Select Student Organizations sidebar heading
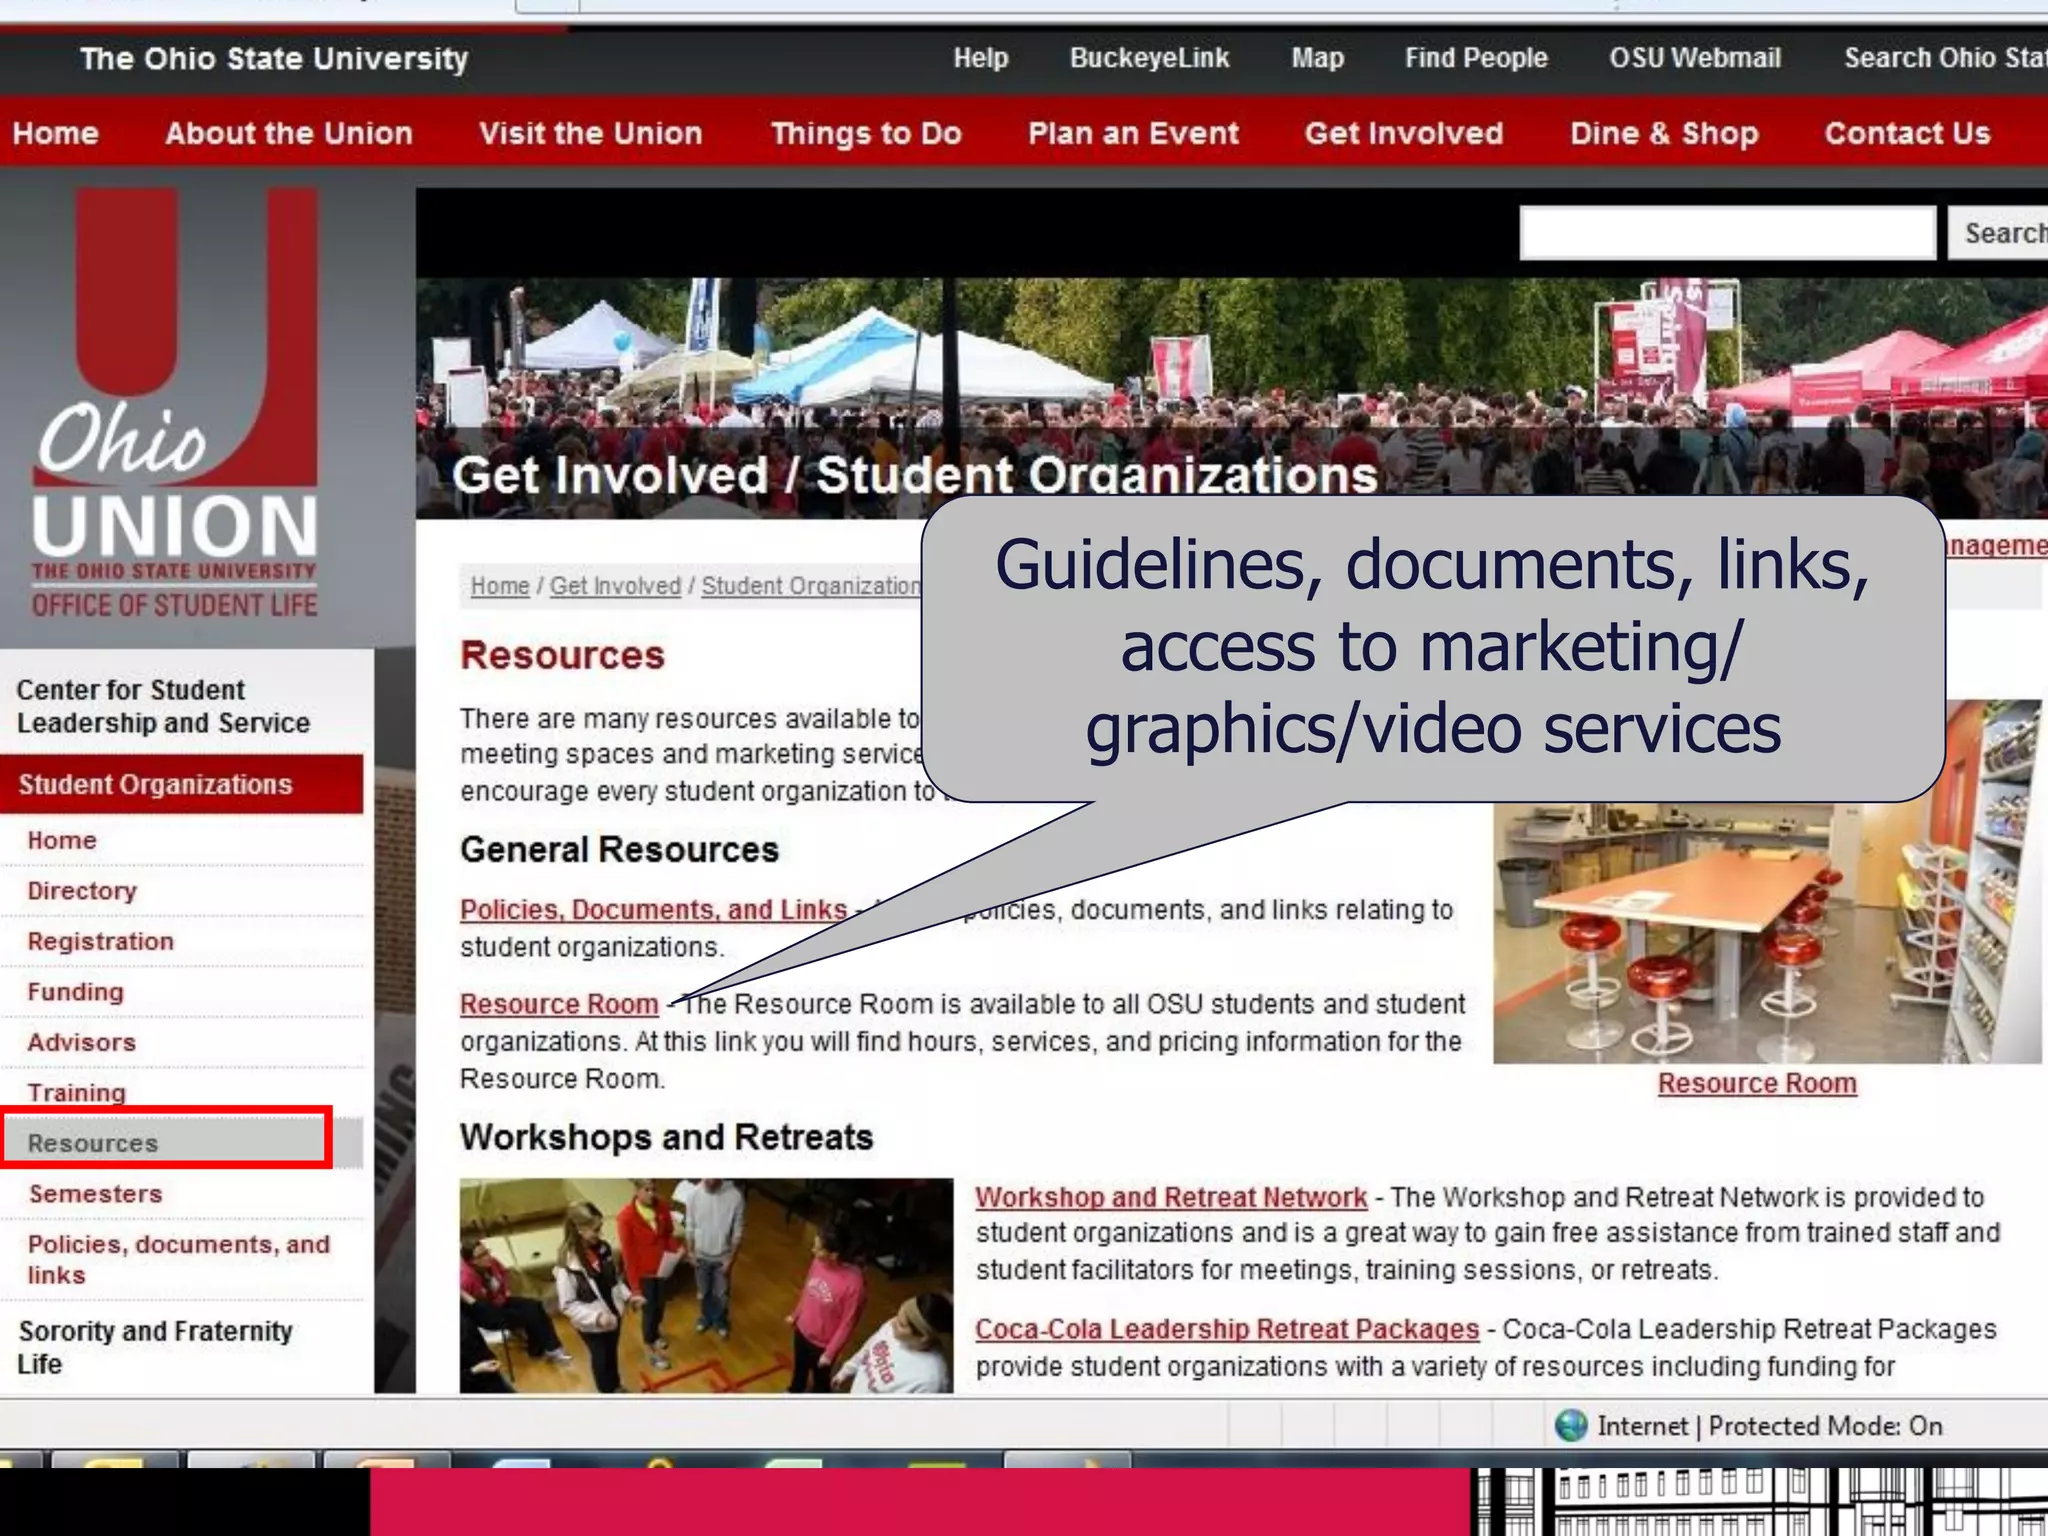The width and height of the screenshot is (2048, 1536). [181, 784]
